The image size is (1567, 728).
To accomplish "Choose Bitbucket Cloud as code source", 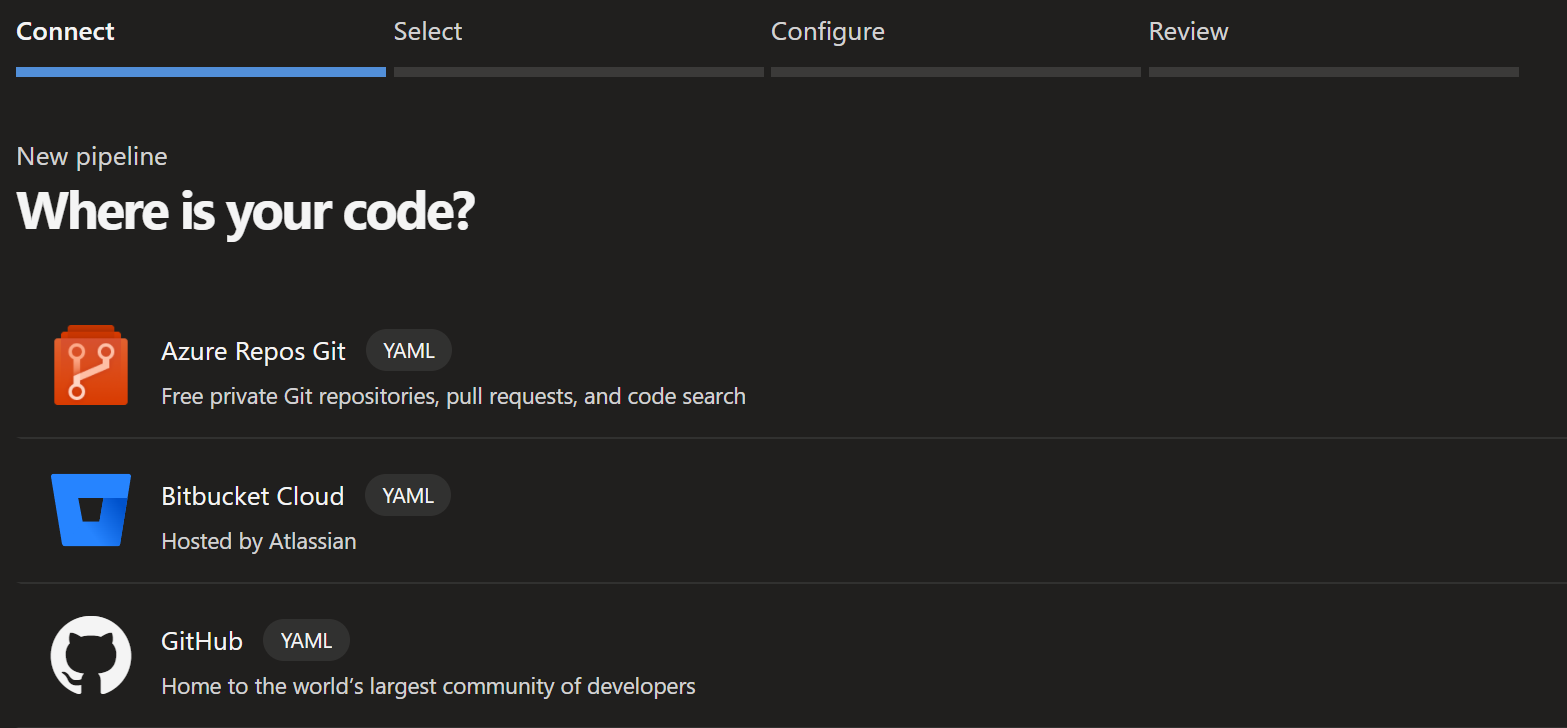I will coord(792,511).
